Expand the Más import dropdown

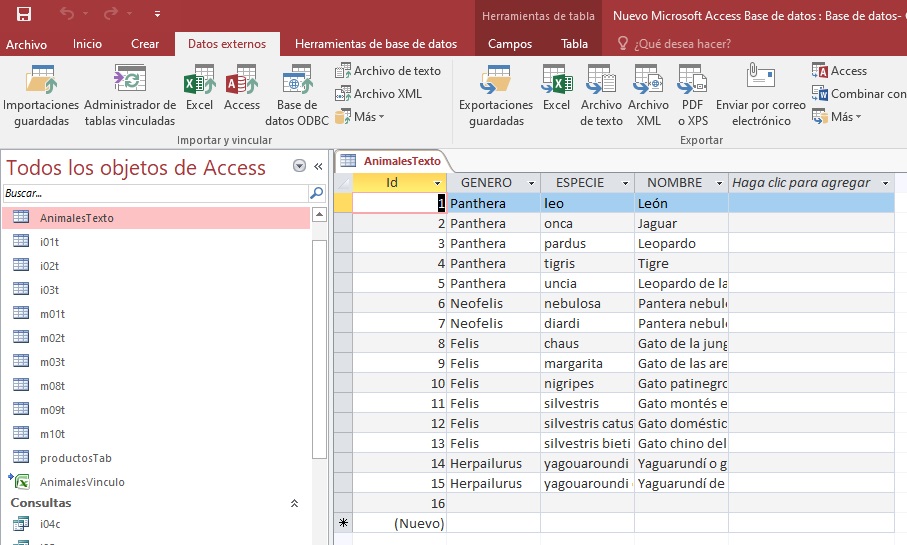point(360,117)
